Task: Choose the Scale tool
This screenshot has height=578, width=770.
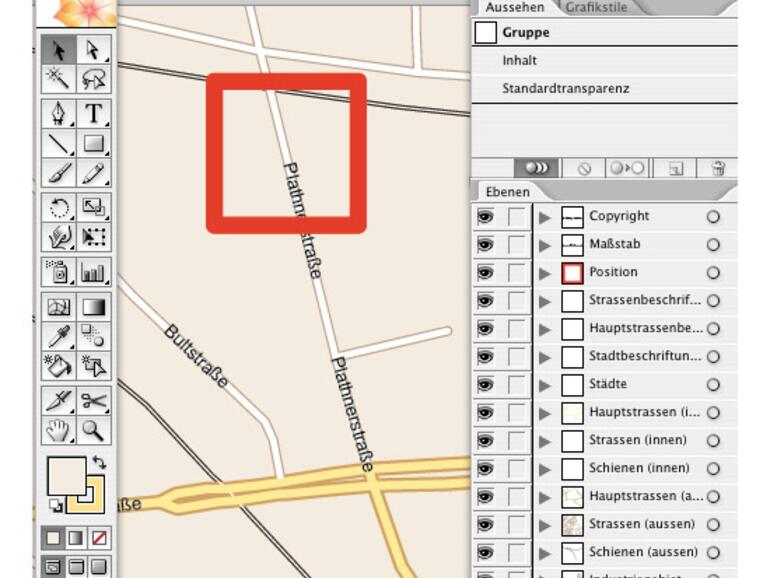Action: (x=94, y=207)
